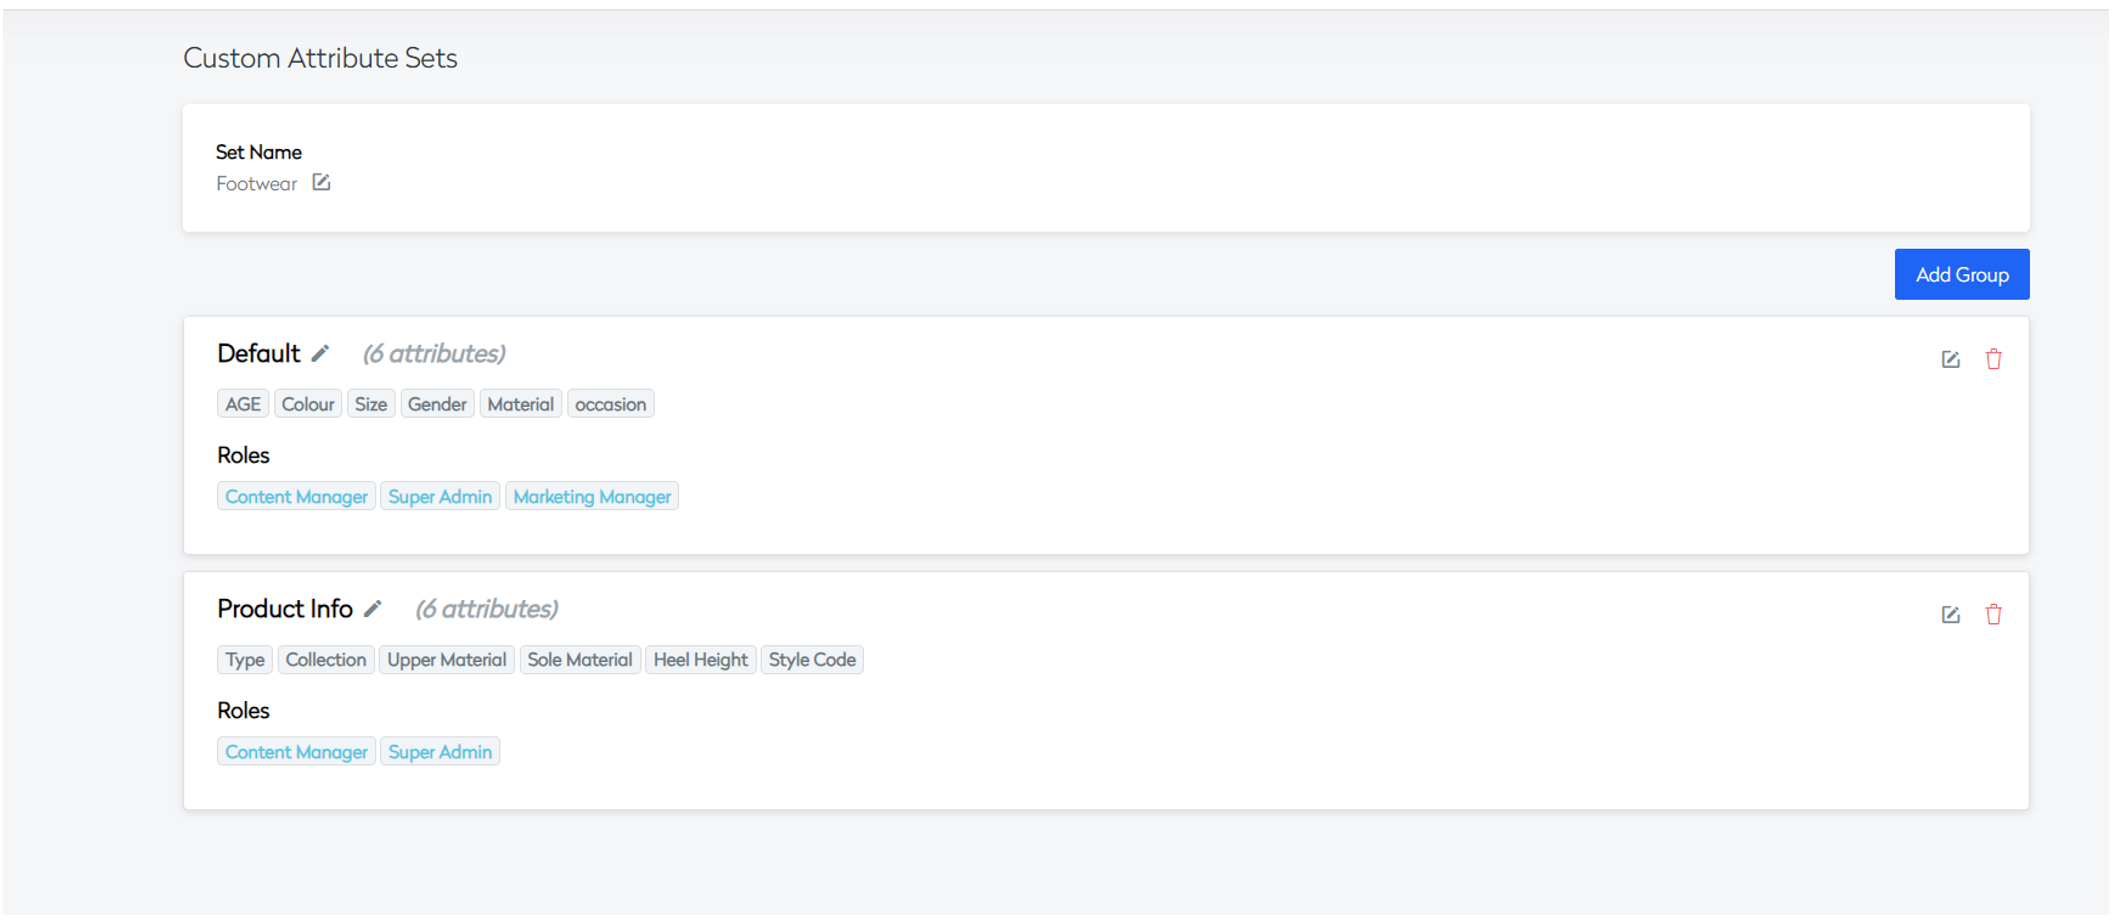Rename the Default group with pencil icon
The height and width of the screenshot is (922, 2115).
click(320, 353)
